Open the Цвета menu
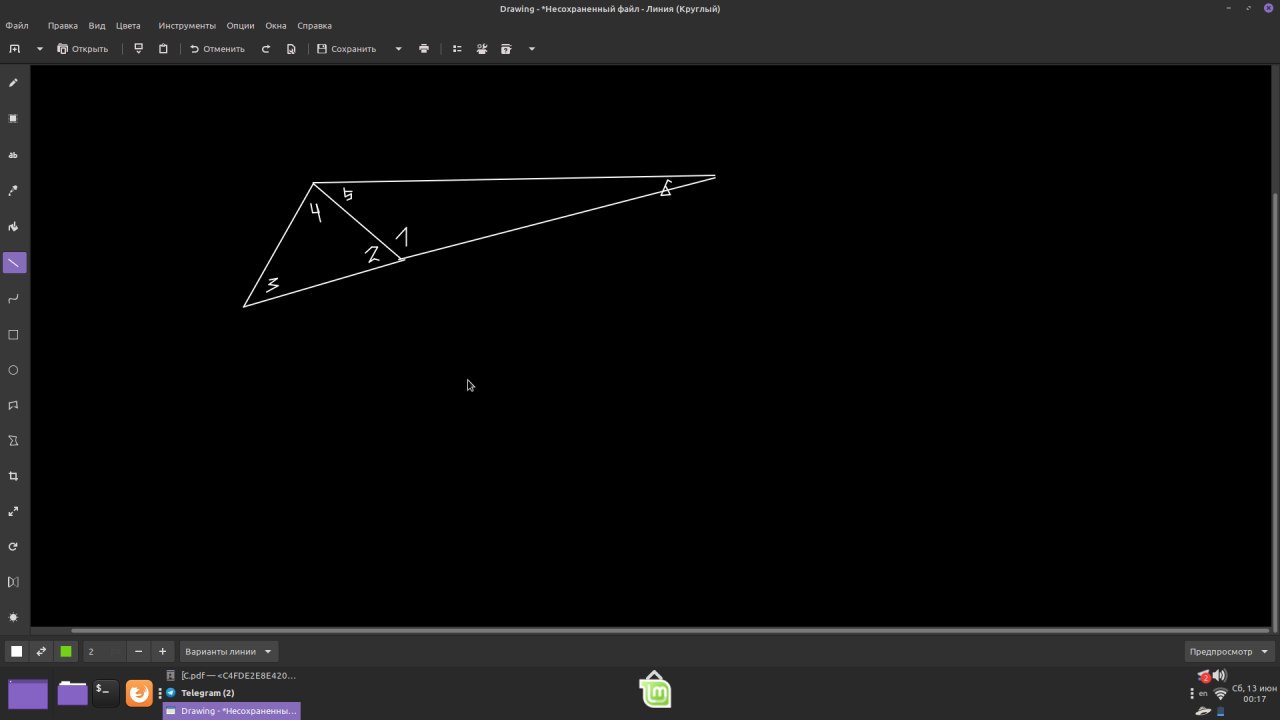The width and height of the screenshot is (1280, 720). (128, 25)
